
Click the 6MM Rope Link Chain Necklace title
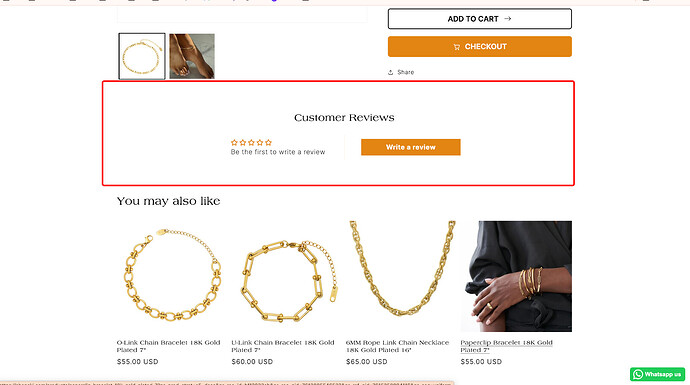(397, 346)
